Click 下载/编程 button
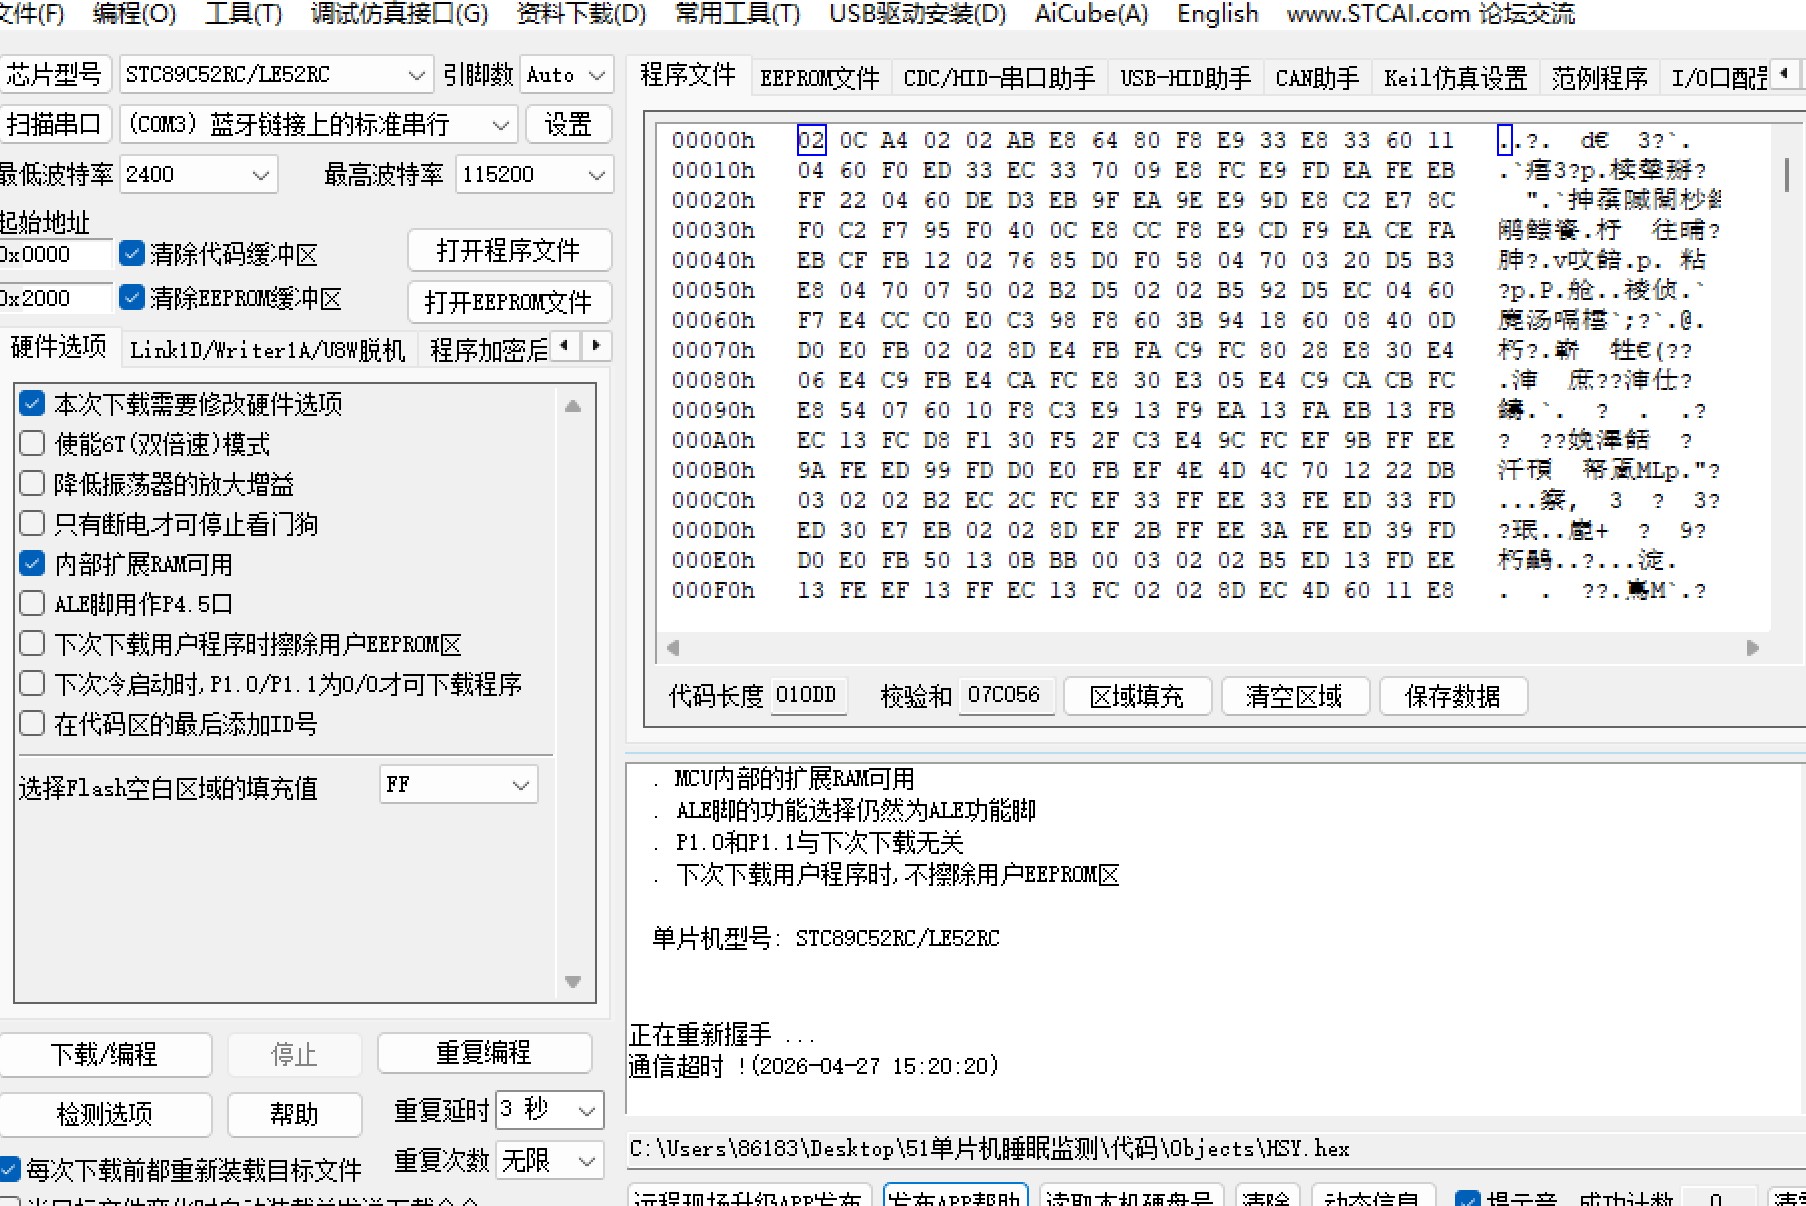 [x=104, y=1054]
